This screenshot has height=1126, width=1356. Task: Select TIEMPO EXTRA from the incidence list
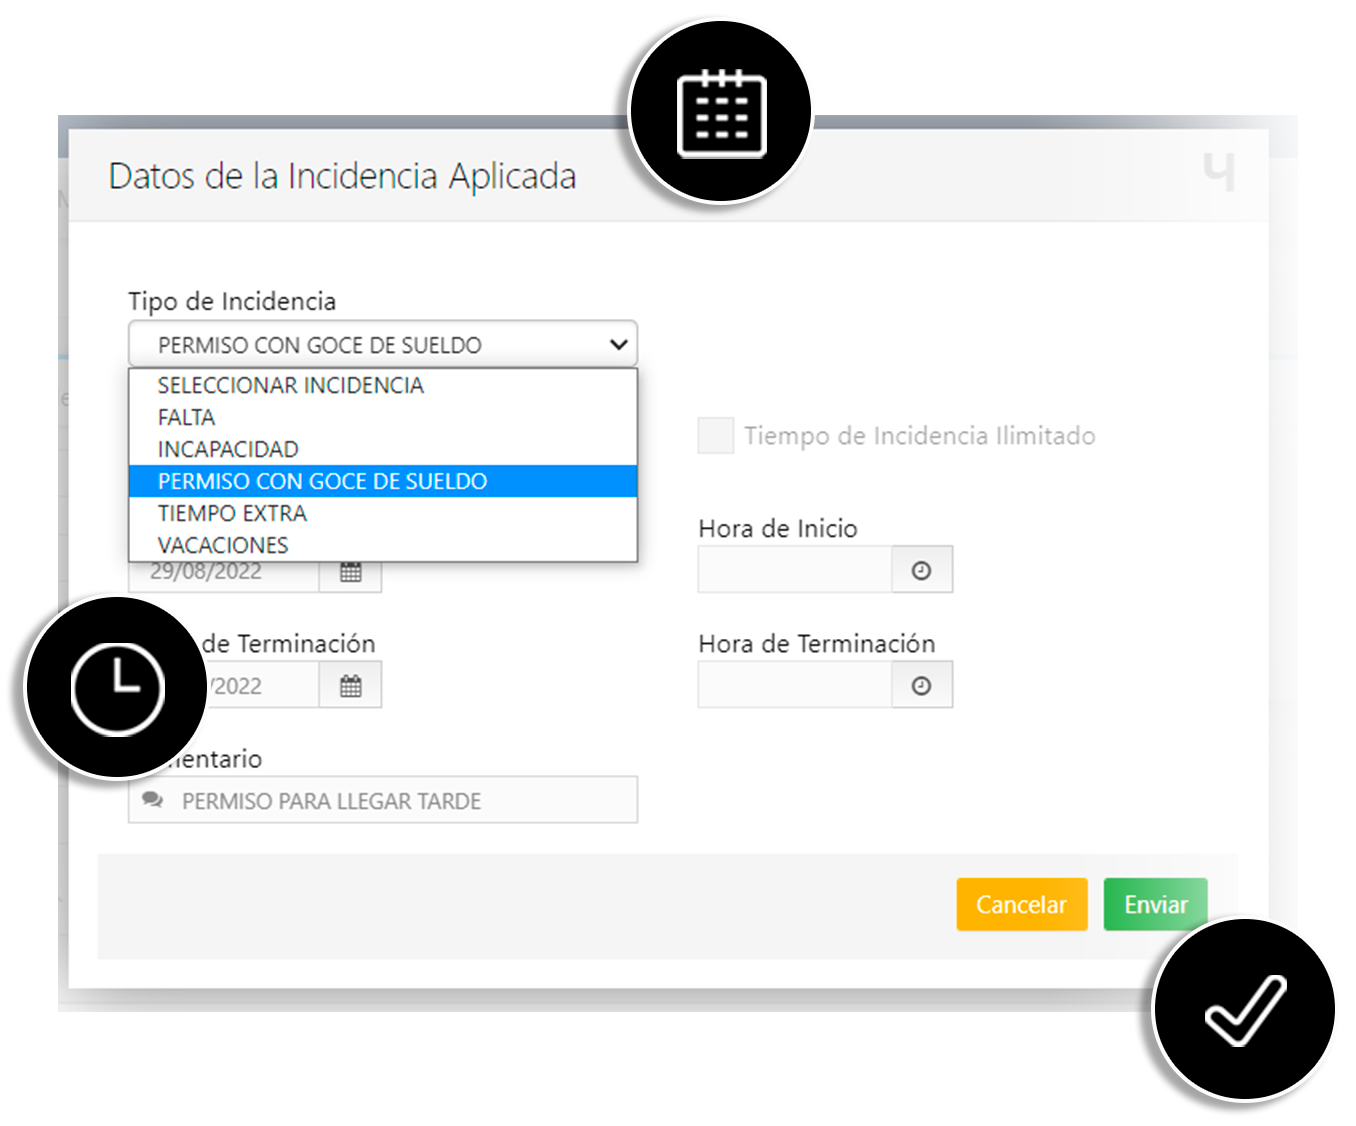coord(232,513)
